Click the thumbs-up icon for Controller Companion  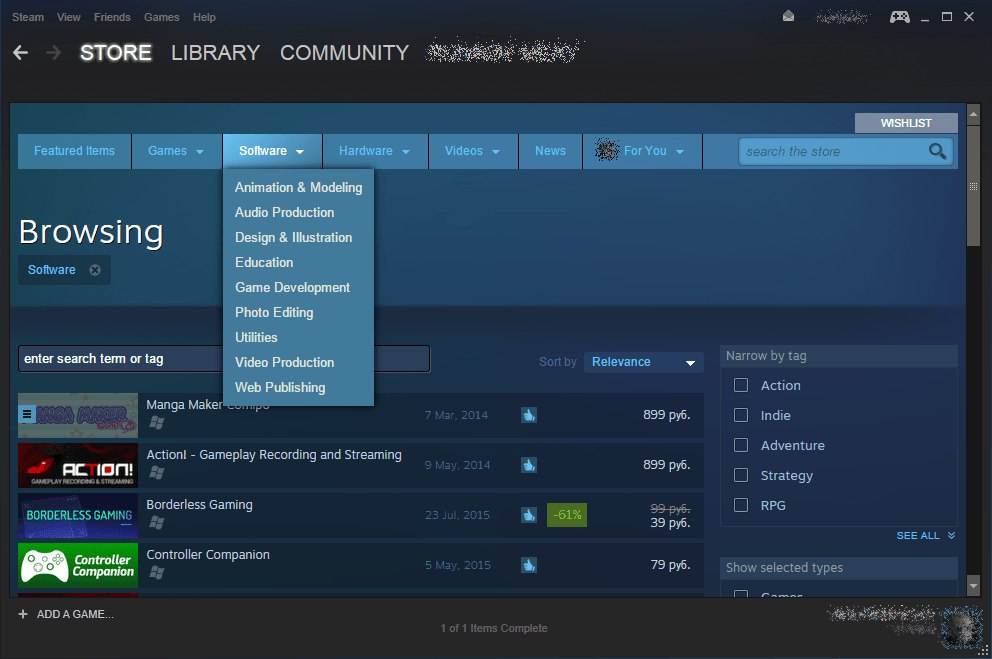point(529,565)
